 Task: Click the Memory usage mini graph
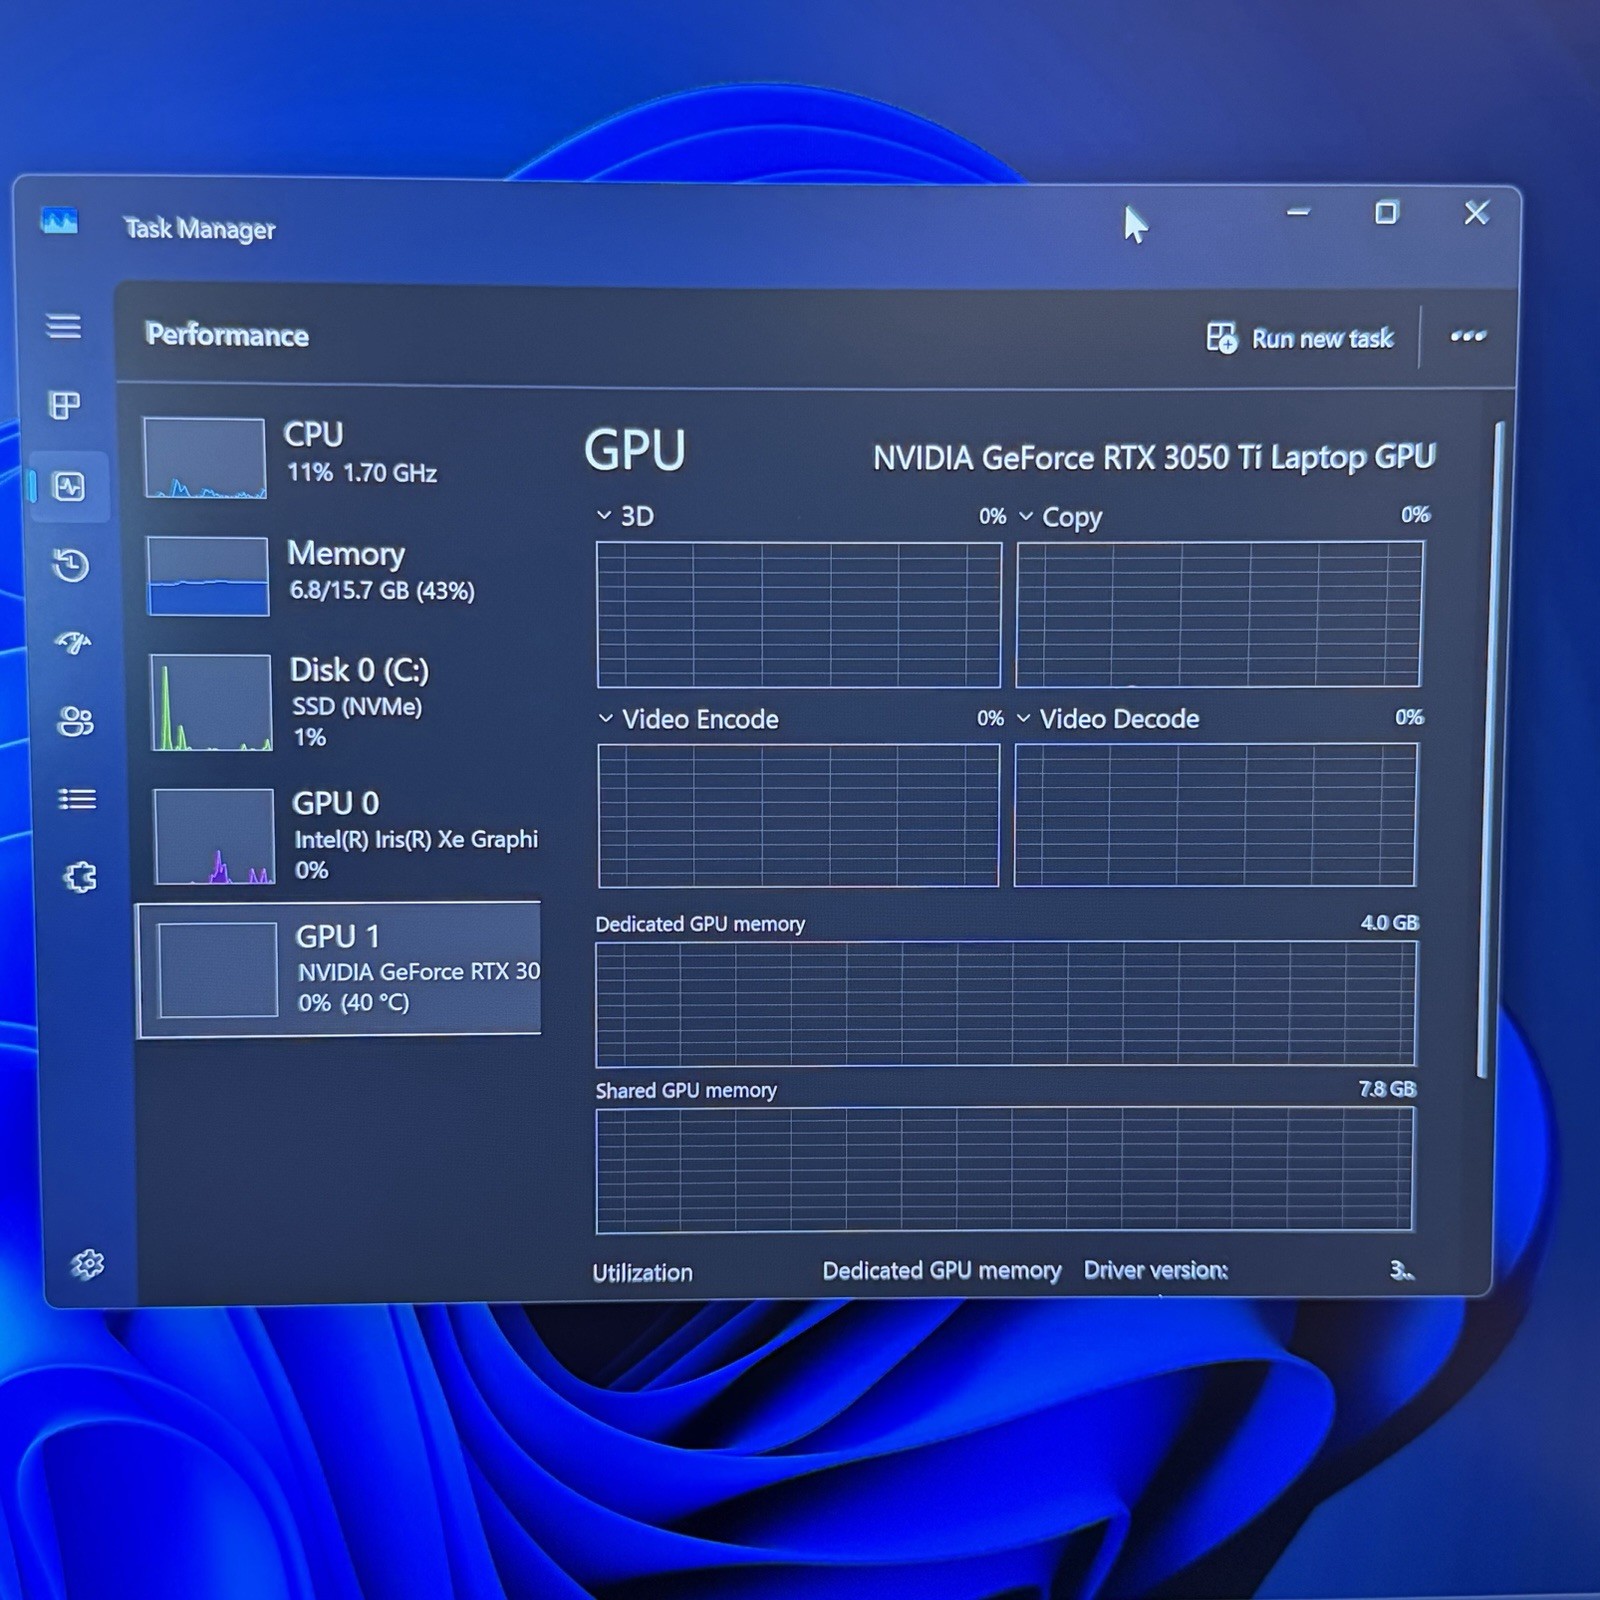click(x=208, y=576)
